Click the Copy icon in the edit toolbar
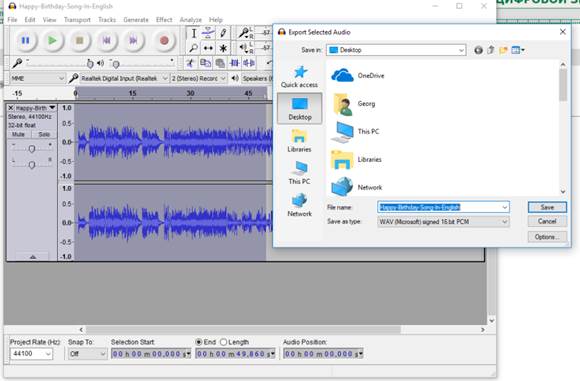Screen dimensions: 580x381 point(205,63)
